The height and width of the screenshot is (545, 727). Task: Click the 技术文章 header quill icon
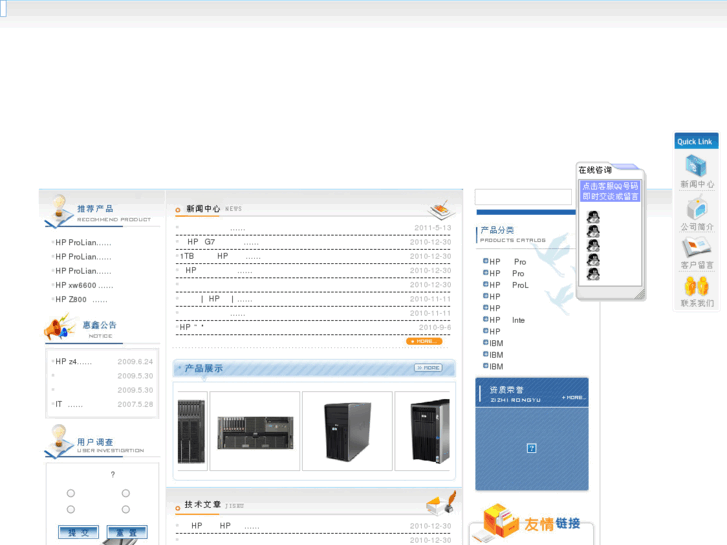point(441,504)
